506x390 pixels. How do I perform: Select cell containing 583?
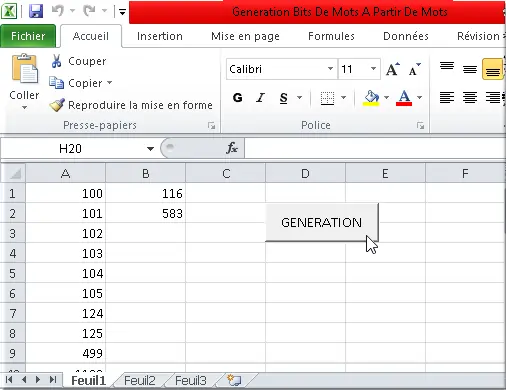146,213
